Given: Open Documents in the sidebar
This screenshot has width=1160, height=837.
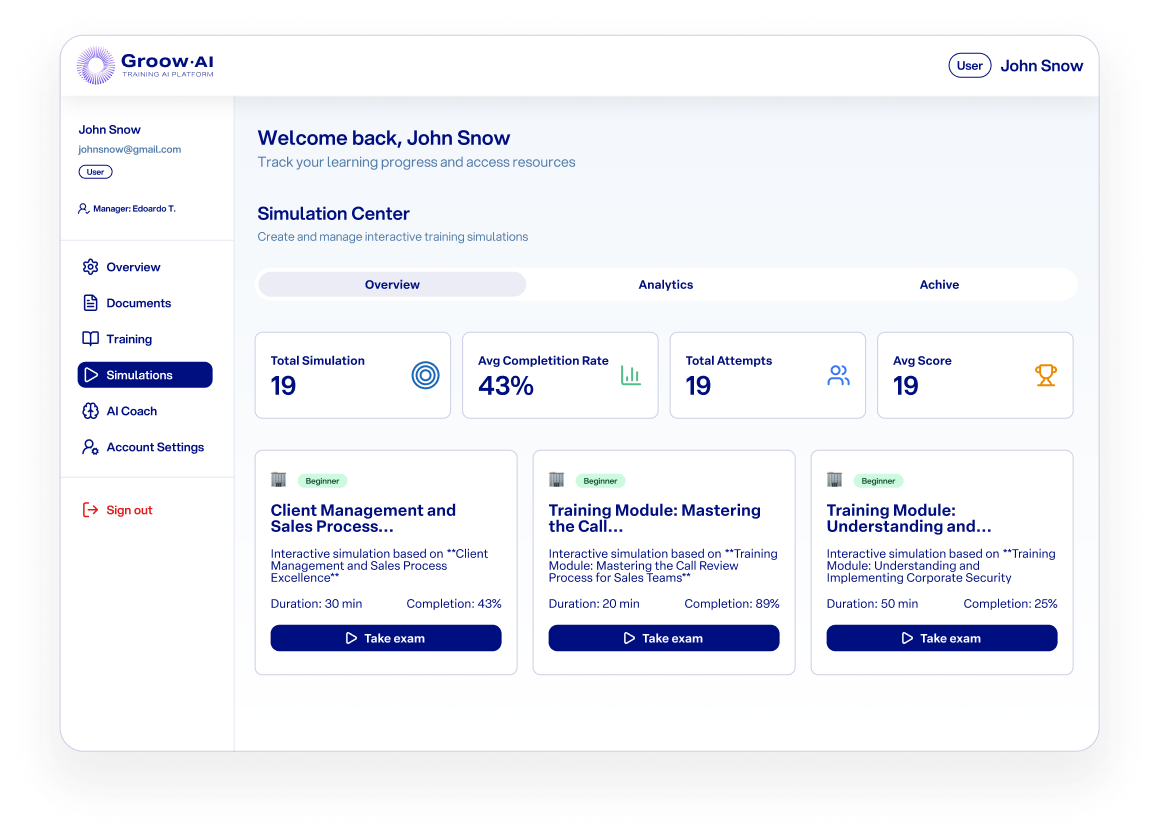Looking at the screenshot, I should pos(138,303).
